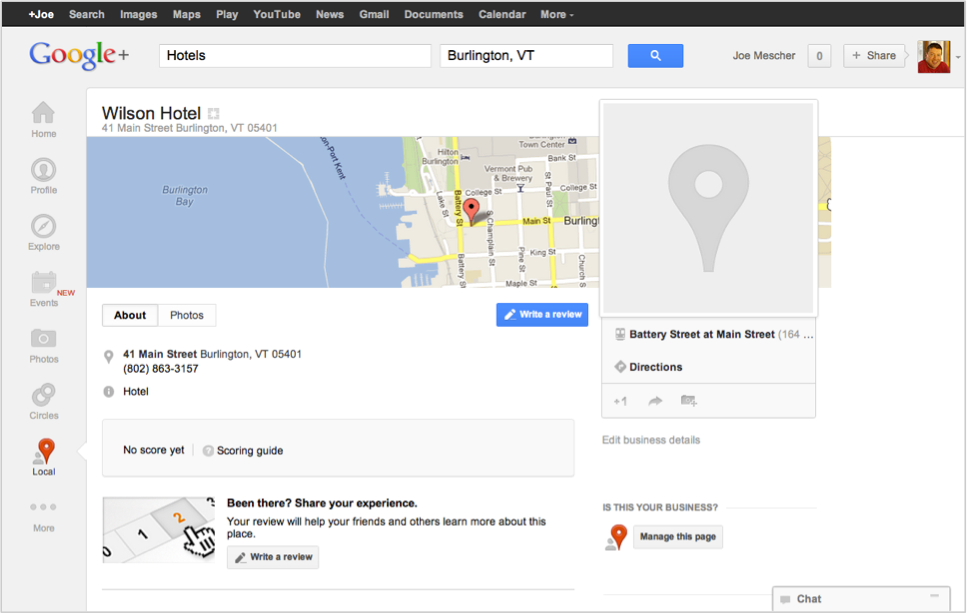This screenshot has width=967, height=613.
Task: Switch to the About tab
Action: [130, 315]
